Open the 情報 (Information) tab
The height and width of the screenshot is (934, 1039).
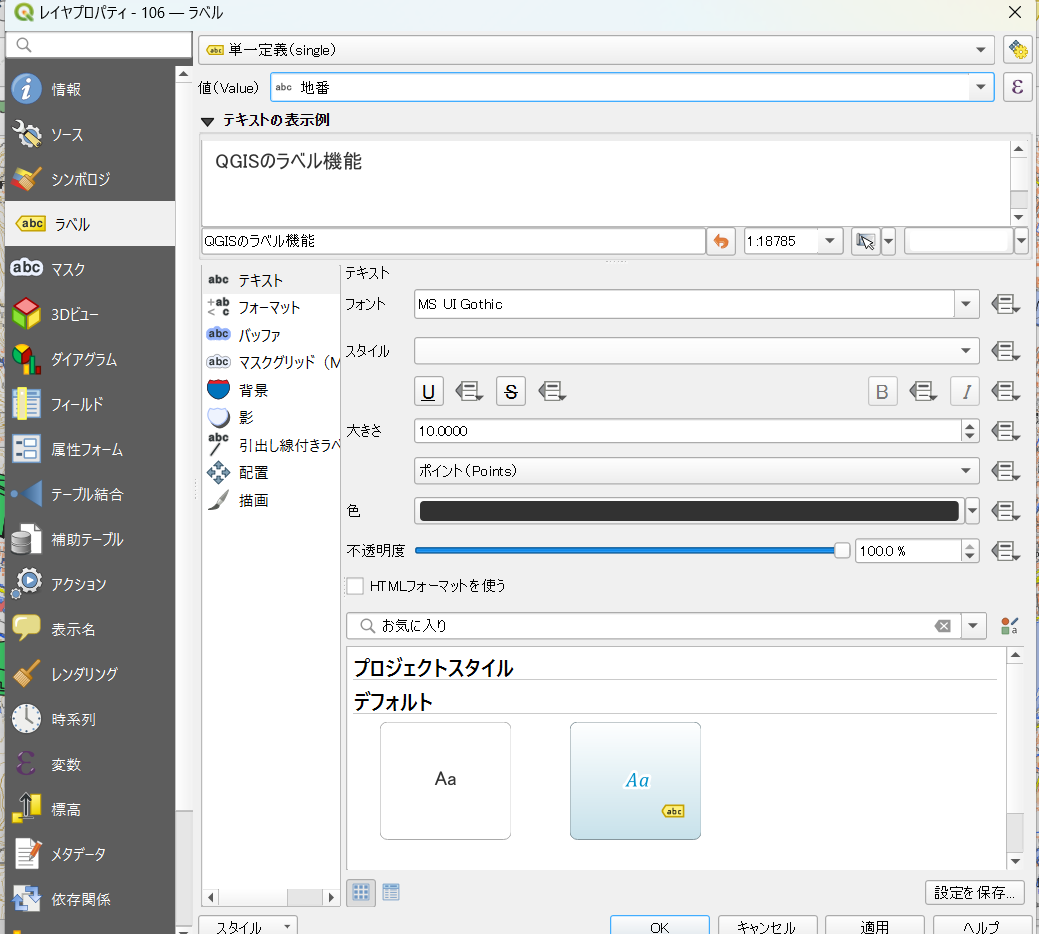coord(90,89)
